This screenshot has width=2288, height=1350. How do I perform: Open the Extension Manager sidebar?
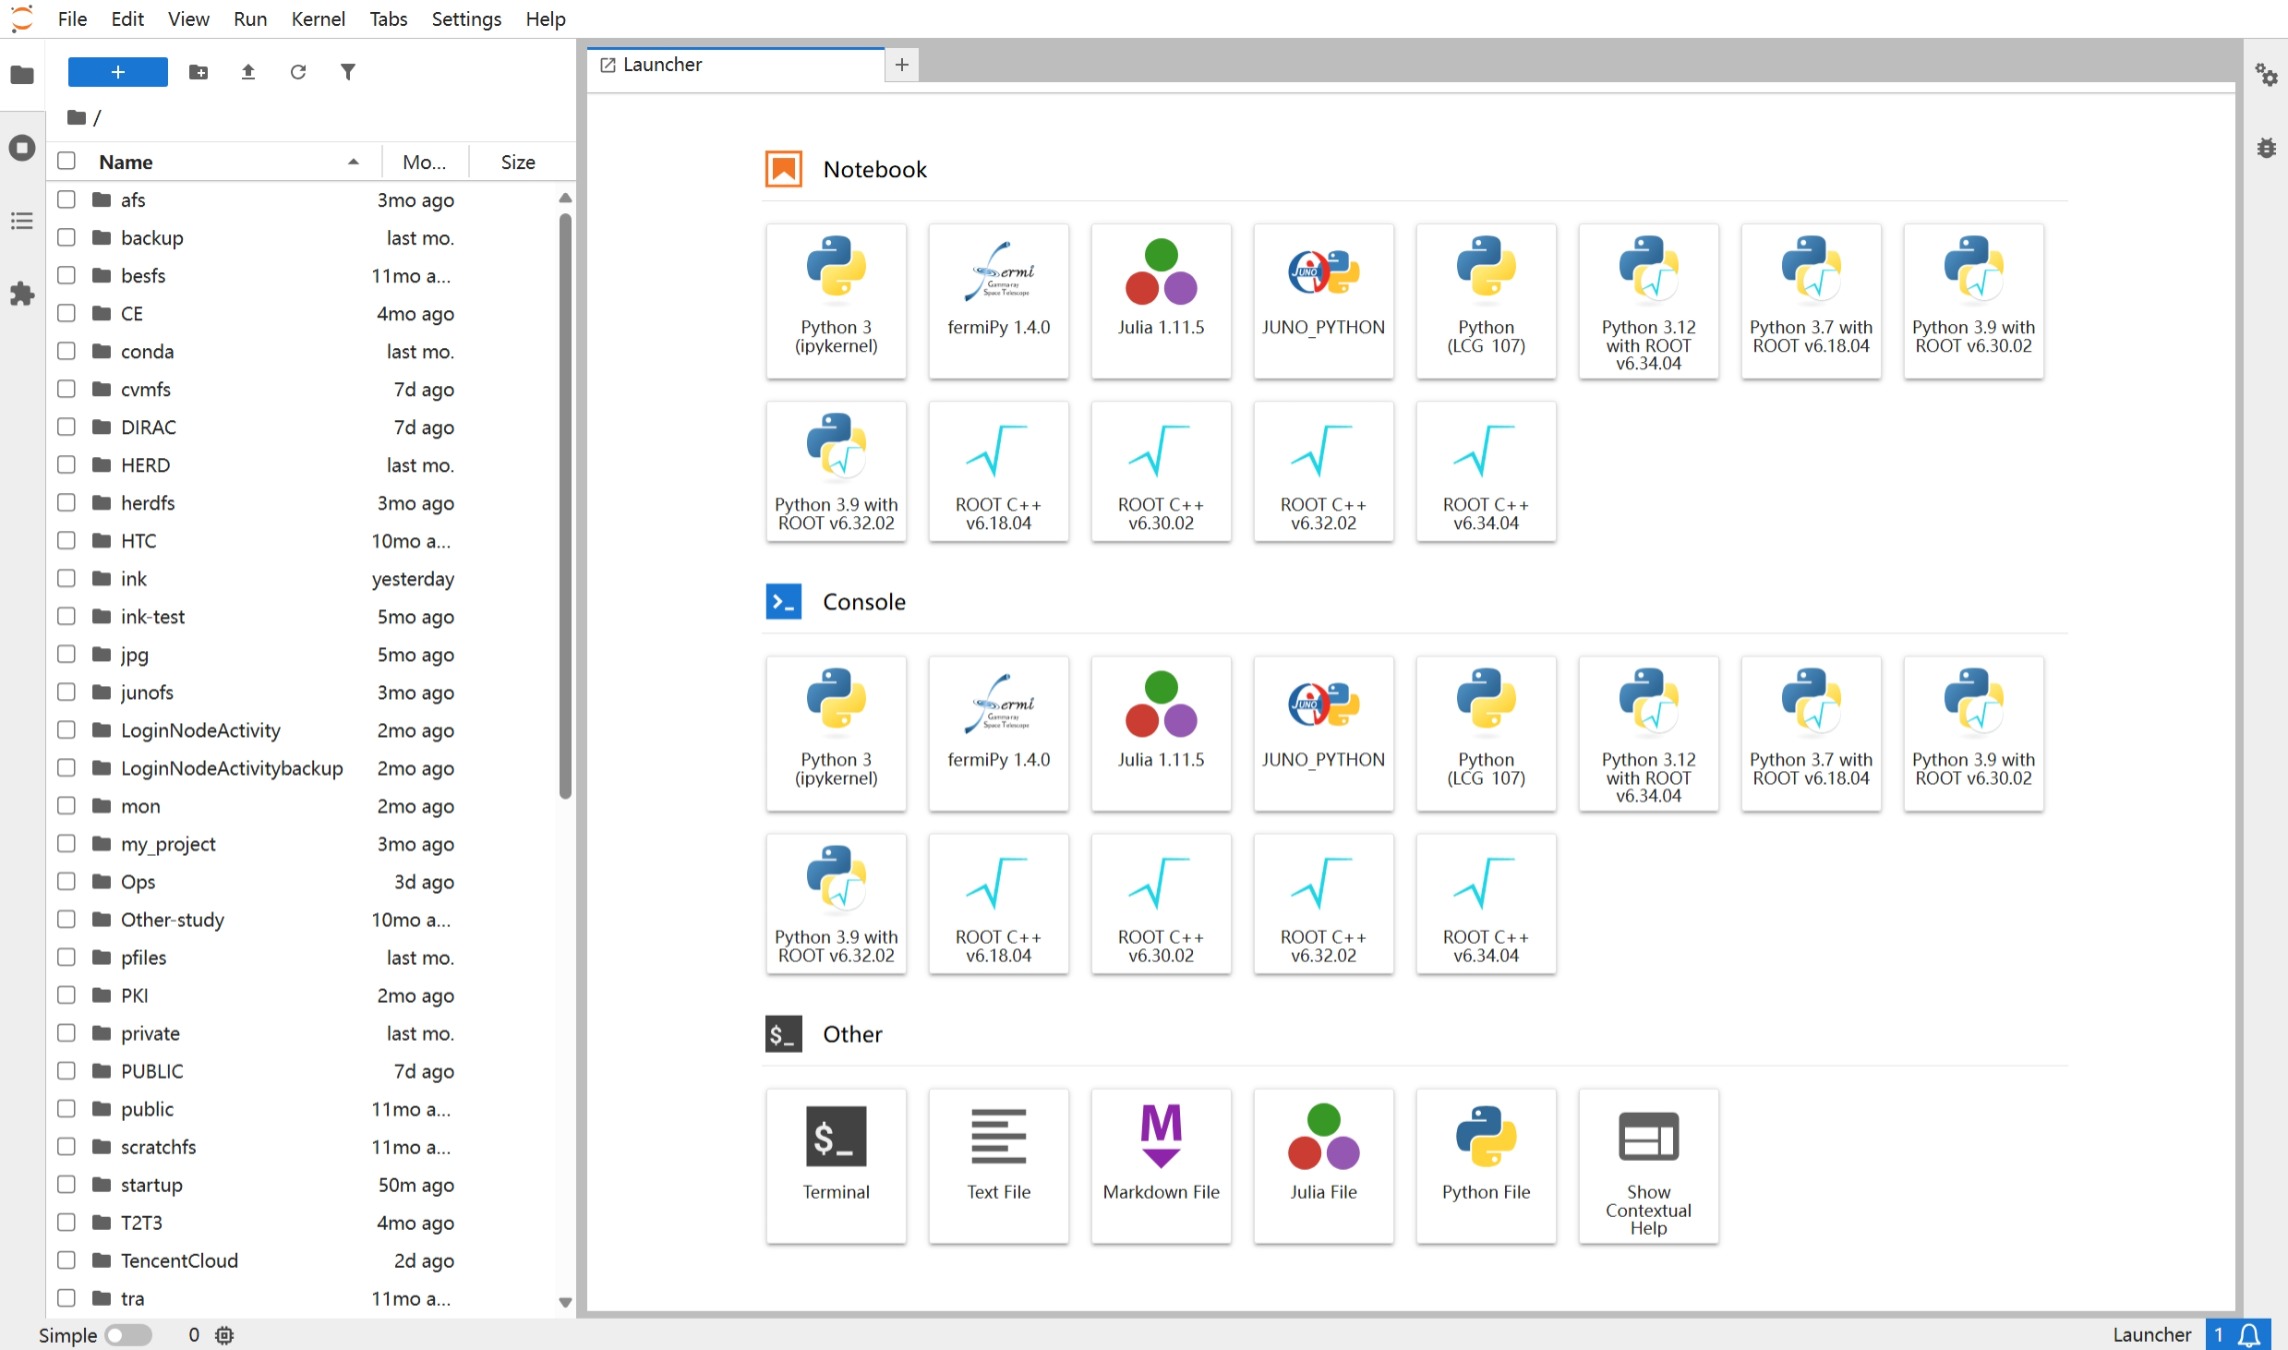point(22,294)
